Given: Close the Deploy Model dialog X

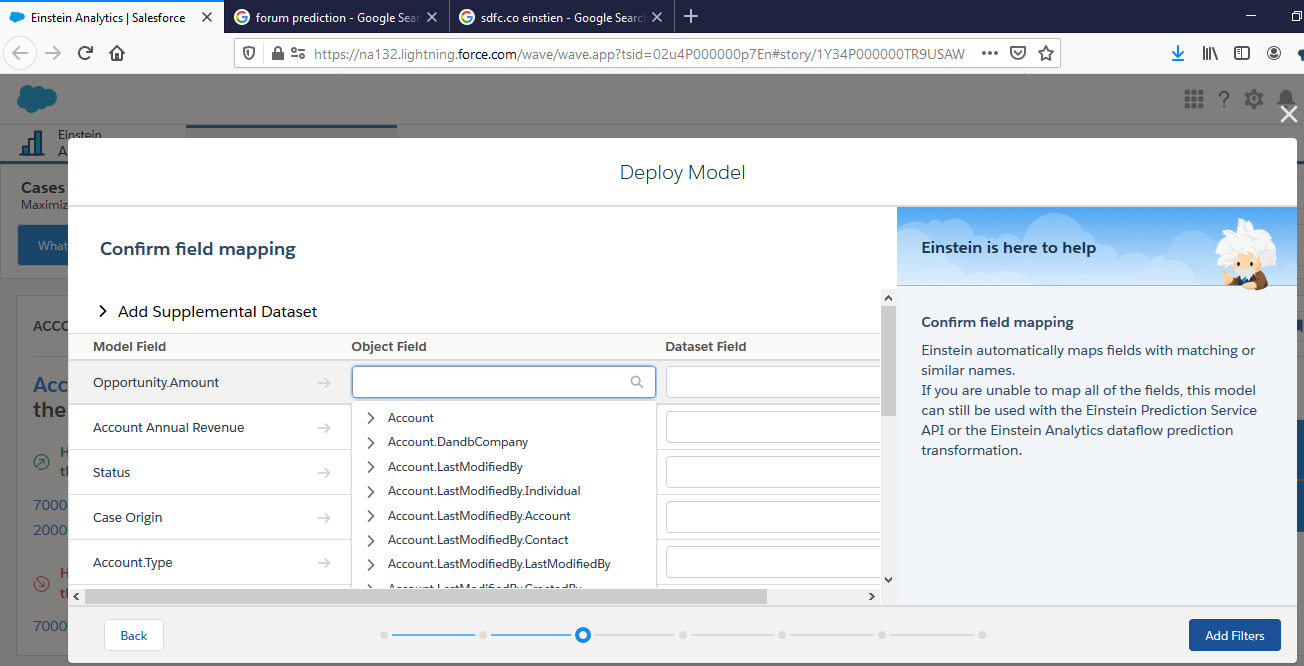Looking at the screenshot, I should click(x=1289, y=115).
